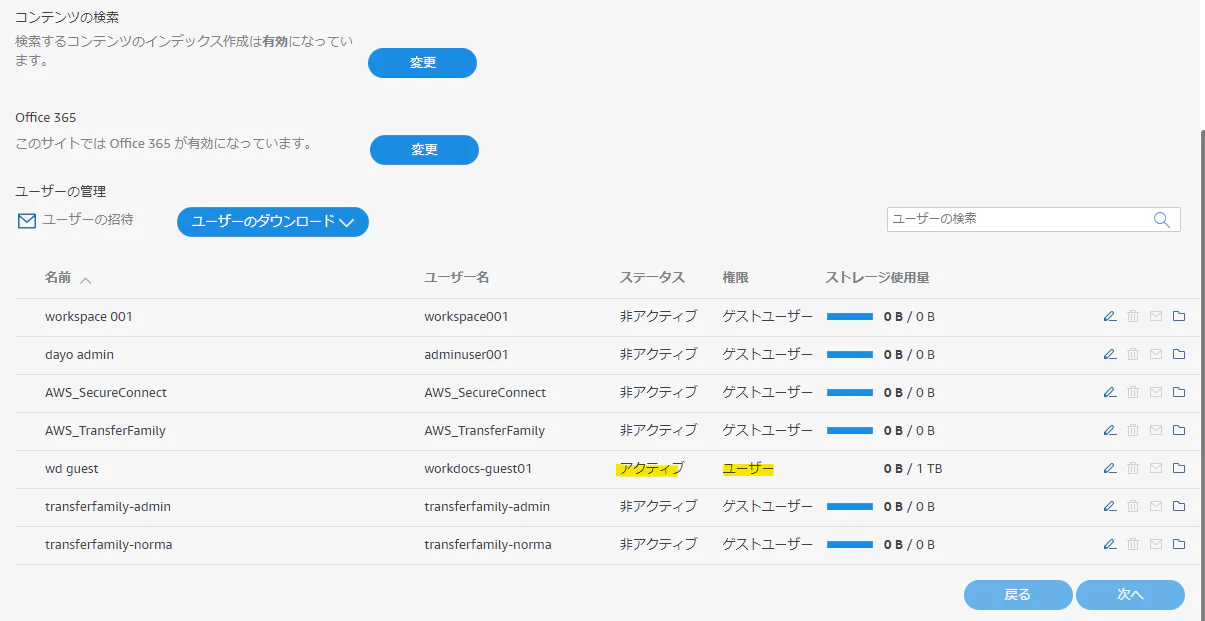Image resolution: width=1205 pixels, height=621 pixels.
Task: Click the 戻る button
Action: click(x=1018, y=595)
